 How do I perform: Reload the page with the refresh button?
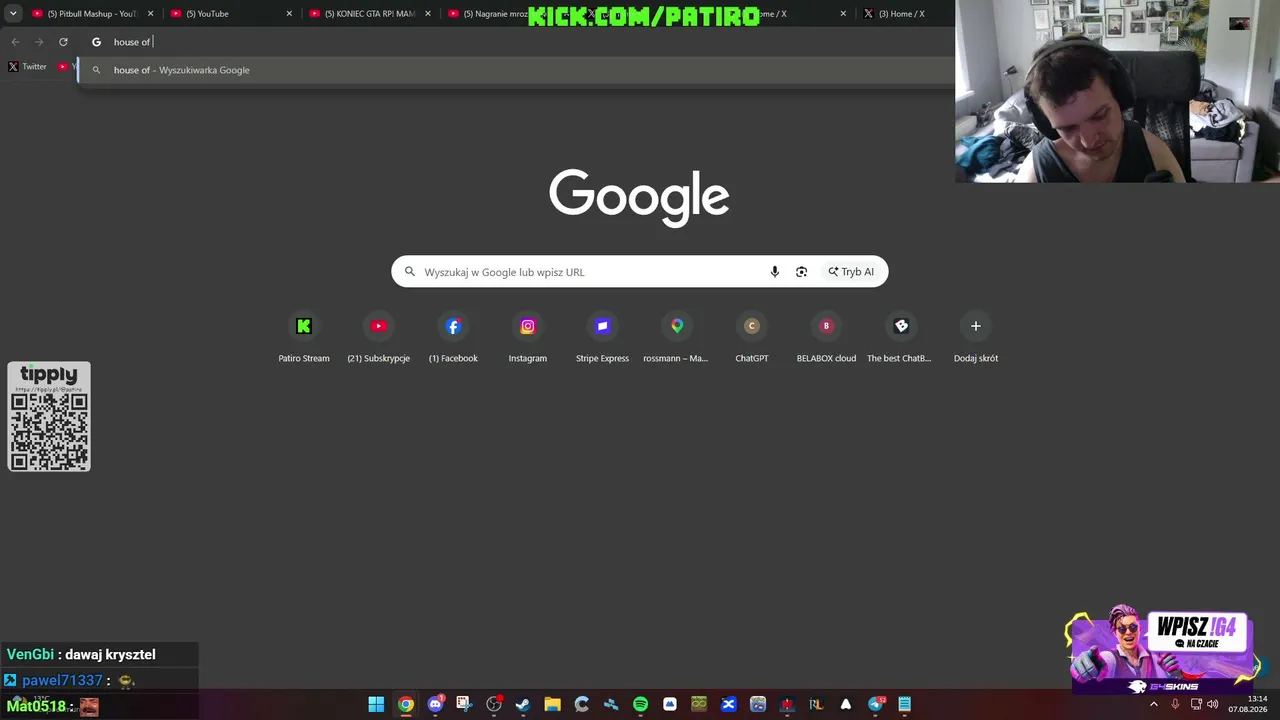point(63,42)
